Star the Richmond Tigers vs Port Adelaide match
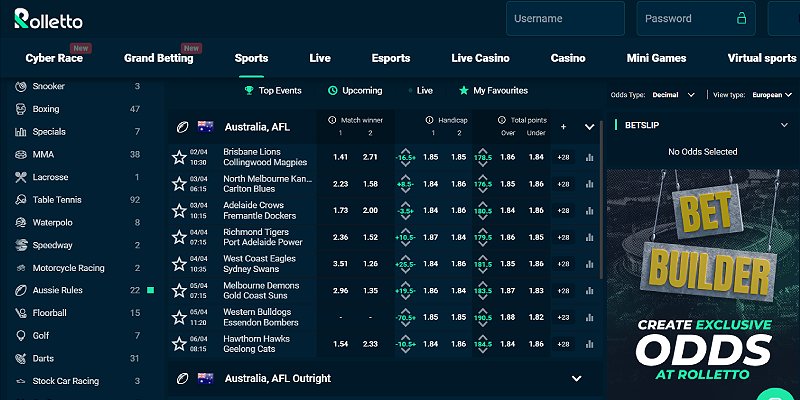The height and width of the screenshot is (400, 800). (x=179, y=237)
